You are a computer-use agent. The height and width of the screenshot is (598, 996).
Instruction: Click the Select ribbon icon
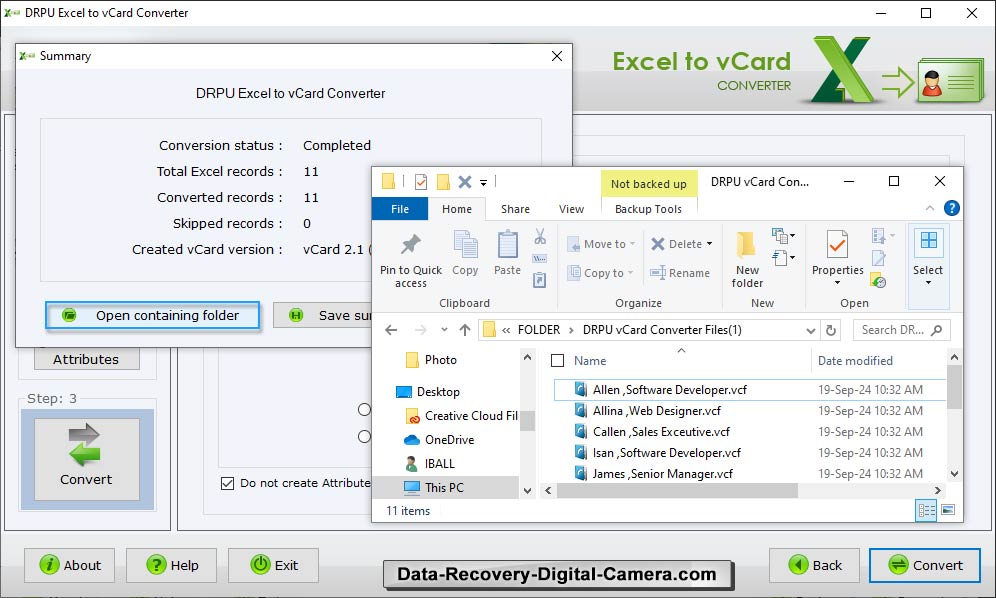929,240
